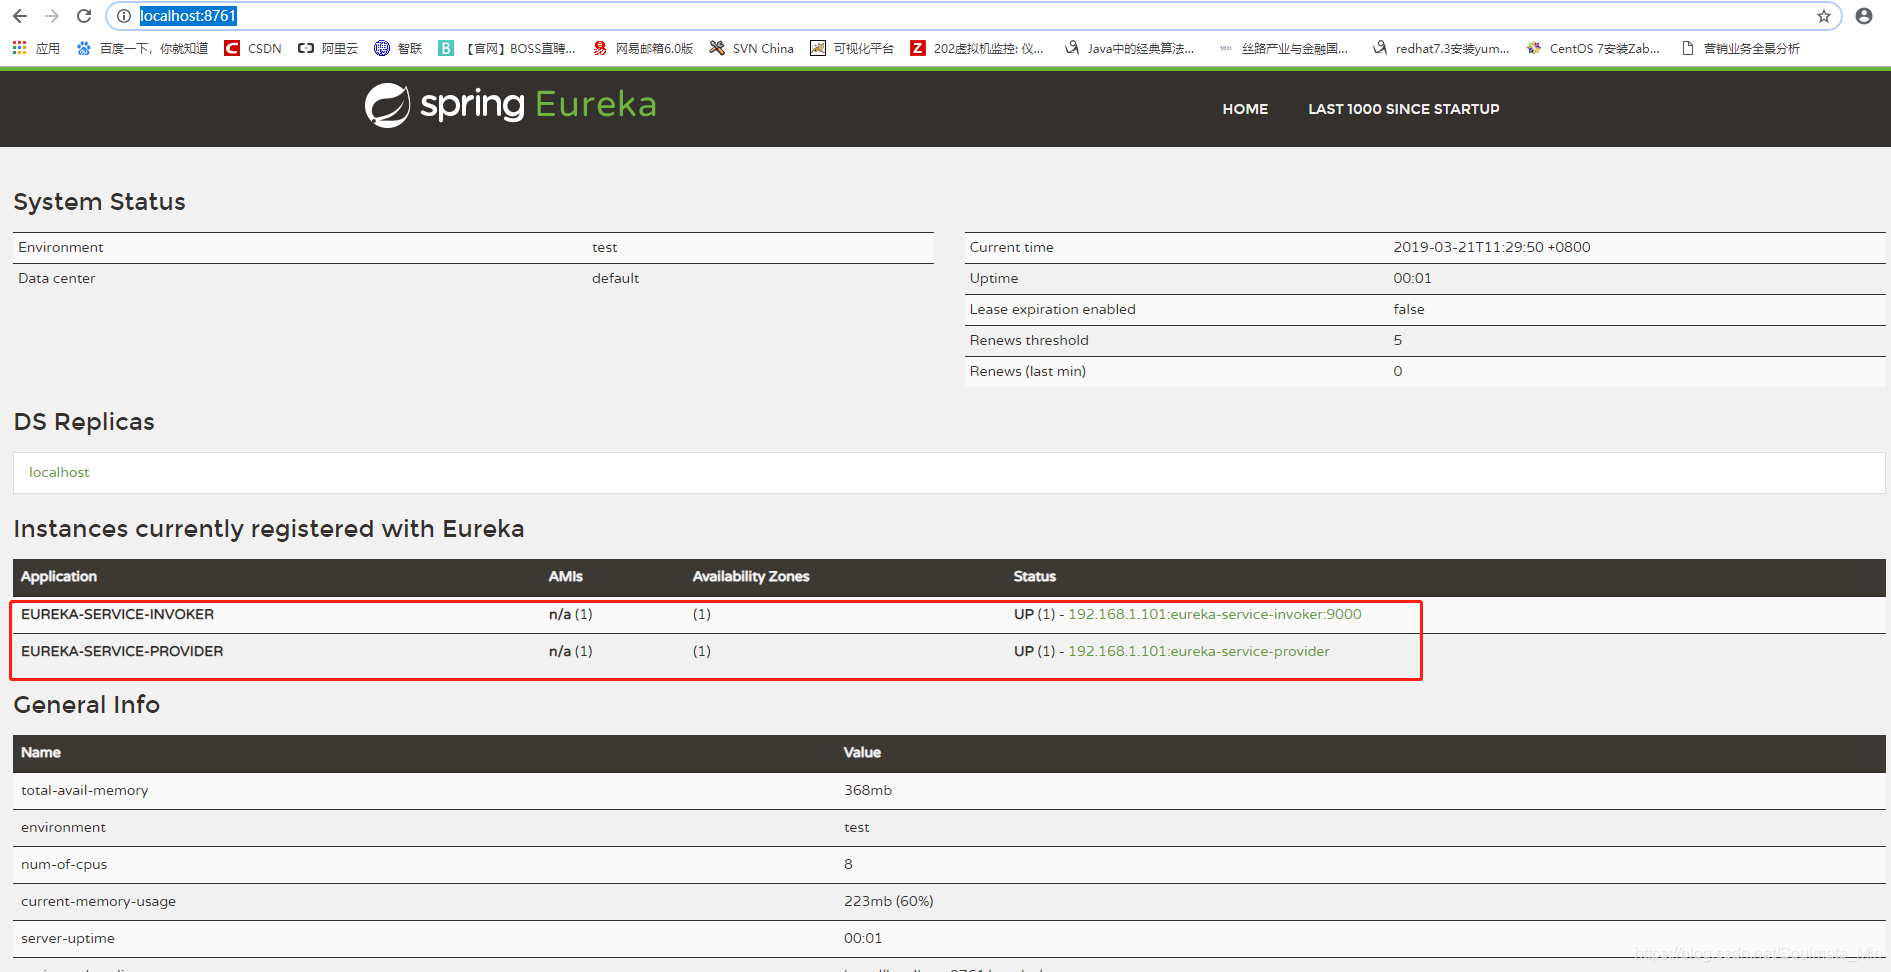The image size is (1891, 972).
Task: Open the 202虚拟机监控 Zabbix bookmark
Action: click(977, 48)
